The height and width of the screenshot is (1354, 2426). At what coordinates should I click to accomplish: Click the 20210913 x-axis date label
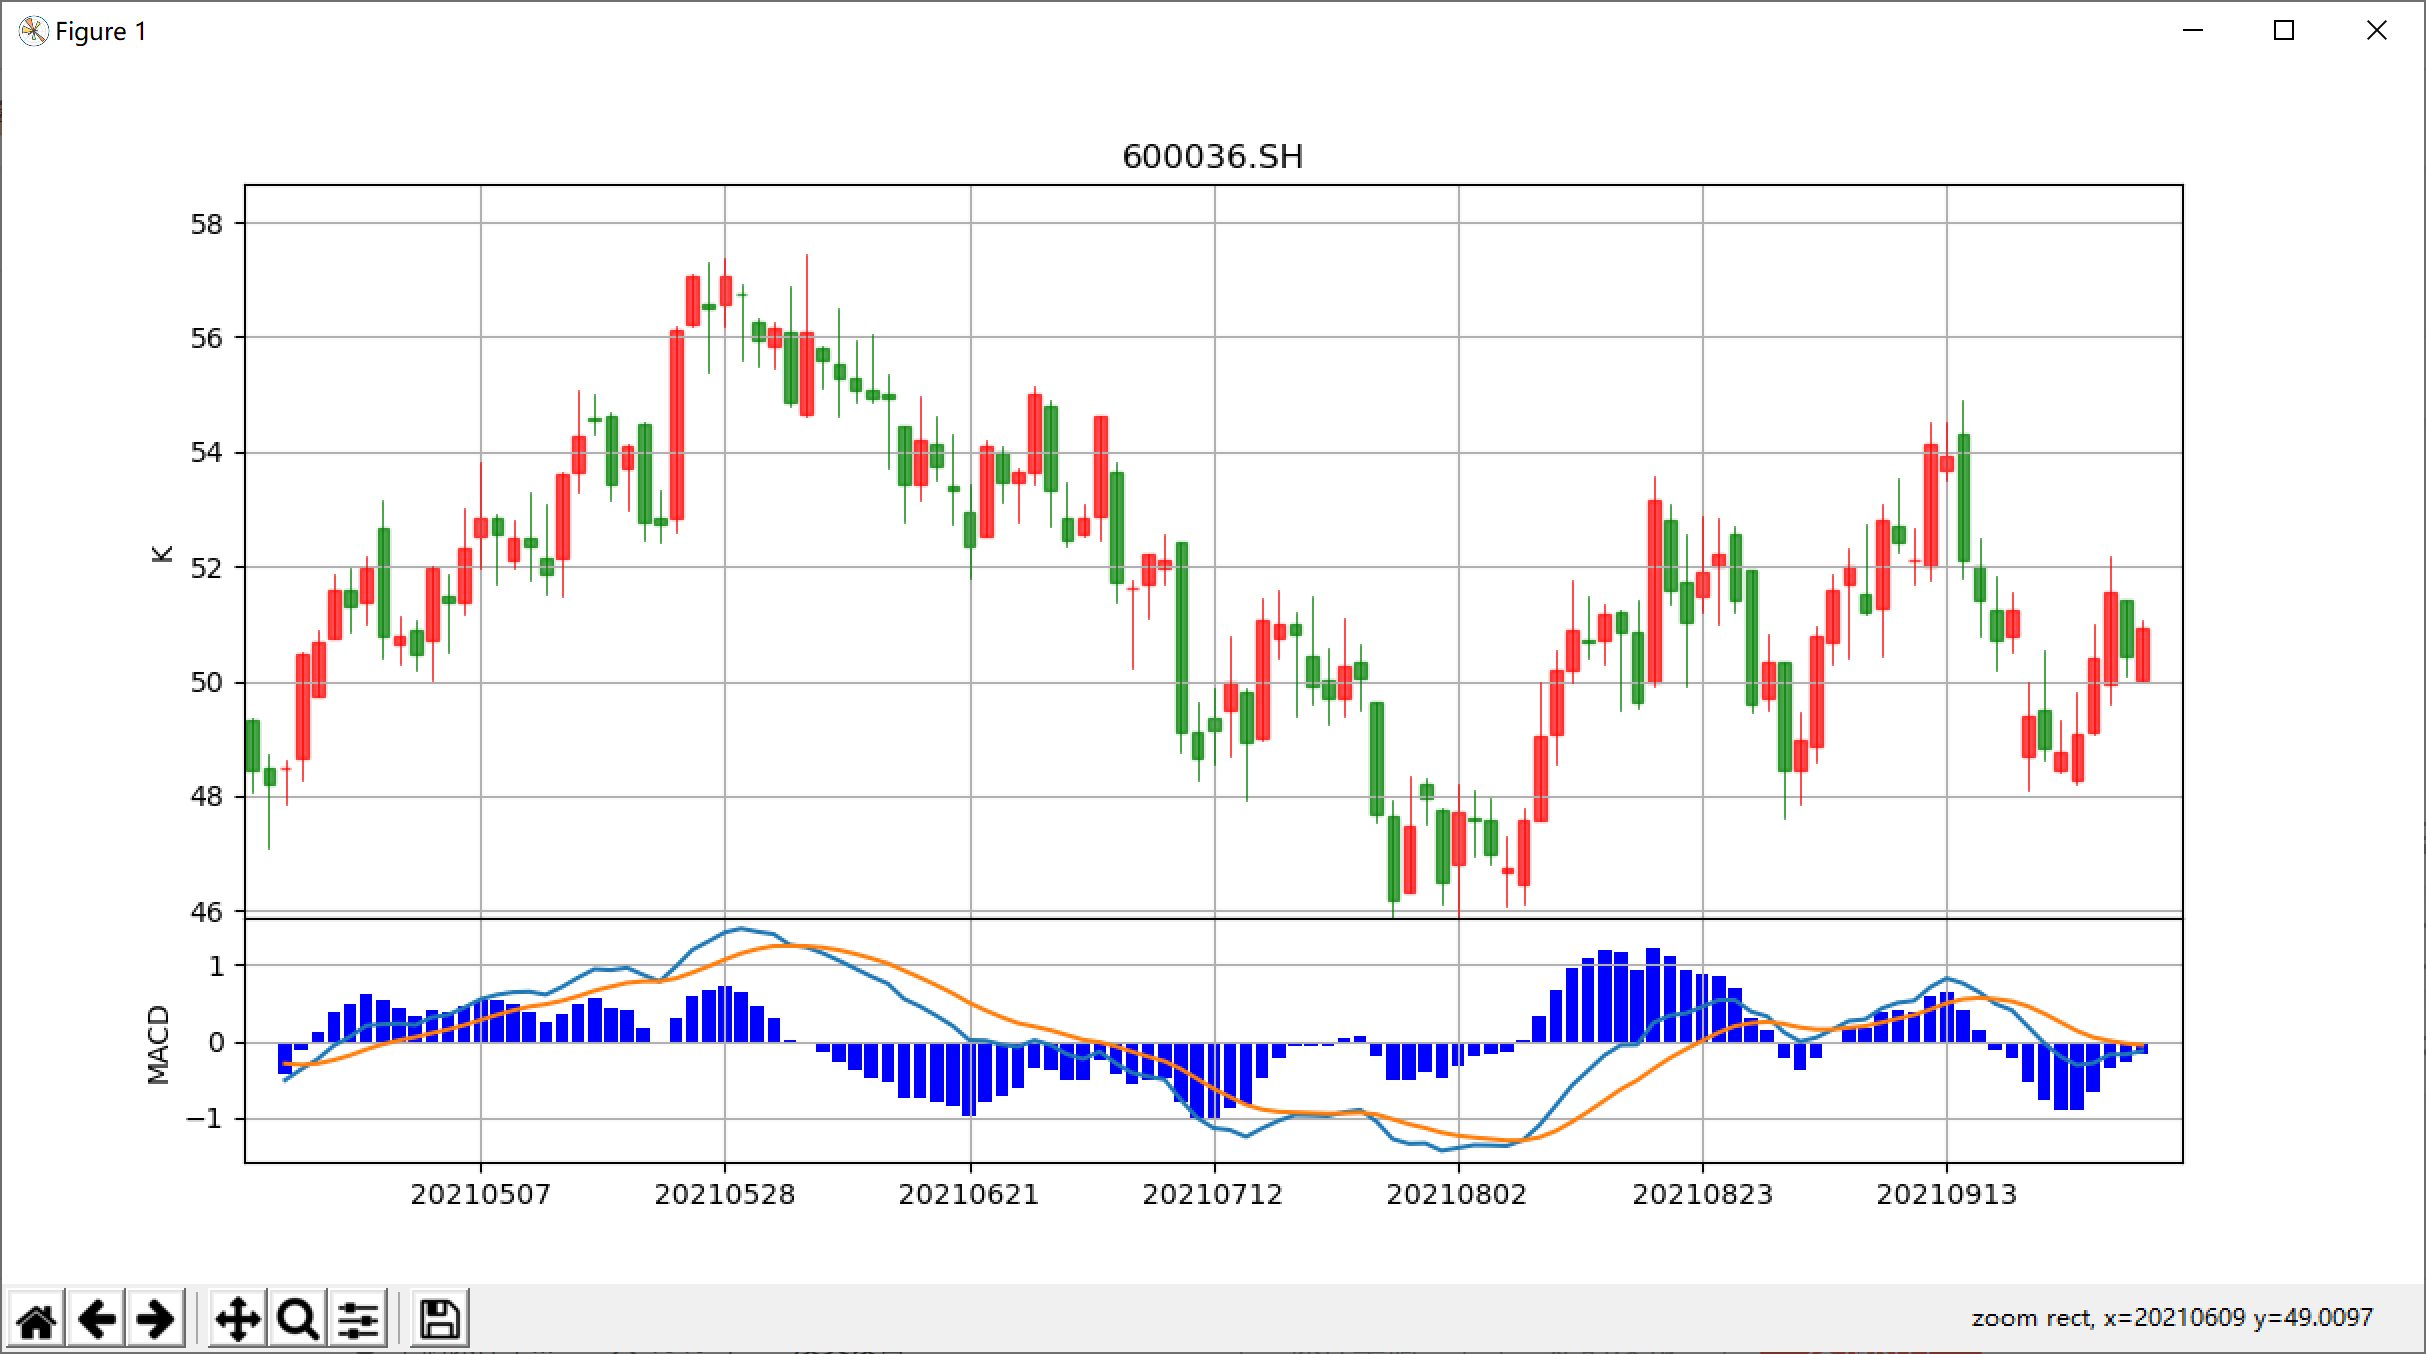tap(1946, 1194)
